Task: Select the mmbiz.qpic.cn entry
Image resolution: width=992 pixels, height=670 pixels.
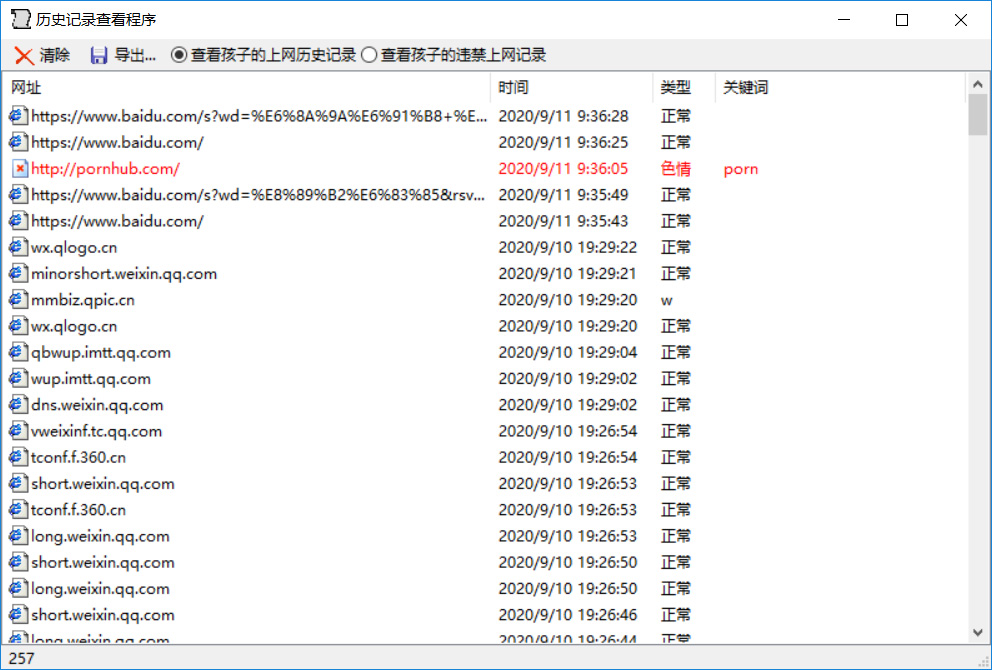Action: (x=83, y=300)
